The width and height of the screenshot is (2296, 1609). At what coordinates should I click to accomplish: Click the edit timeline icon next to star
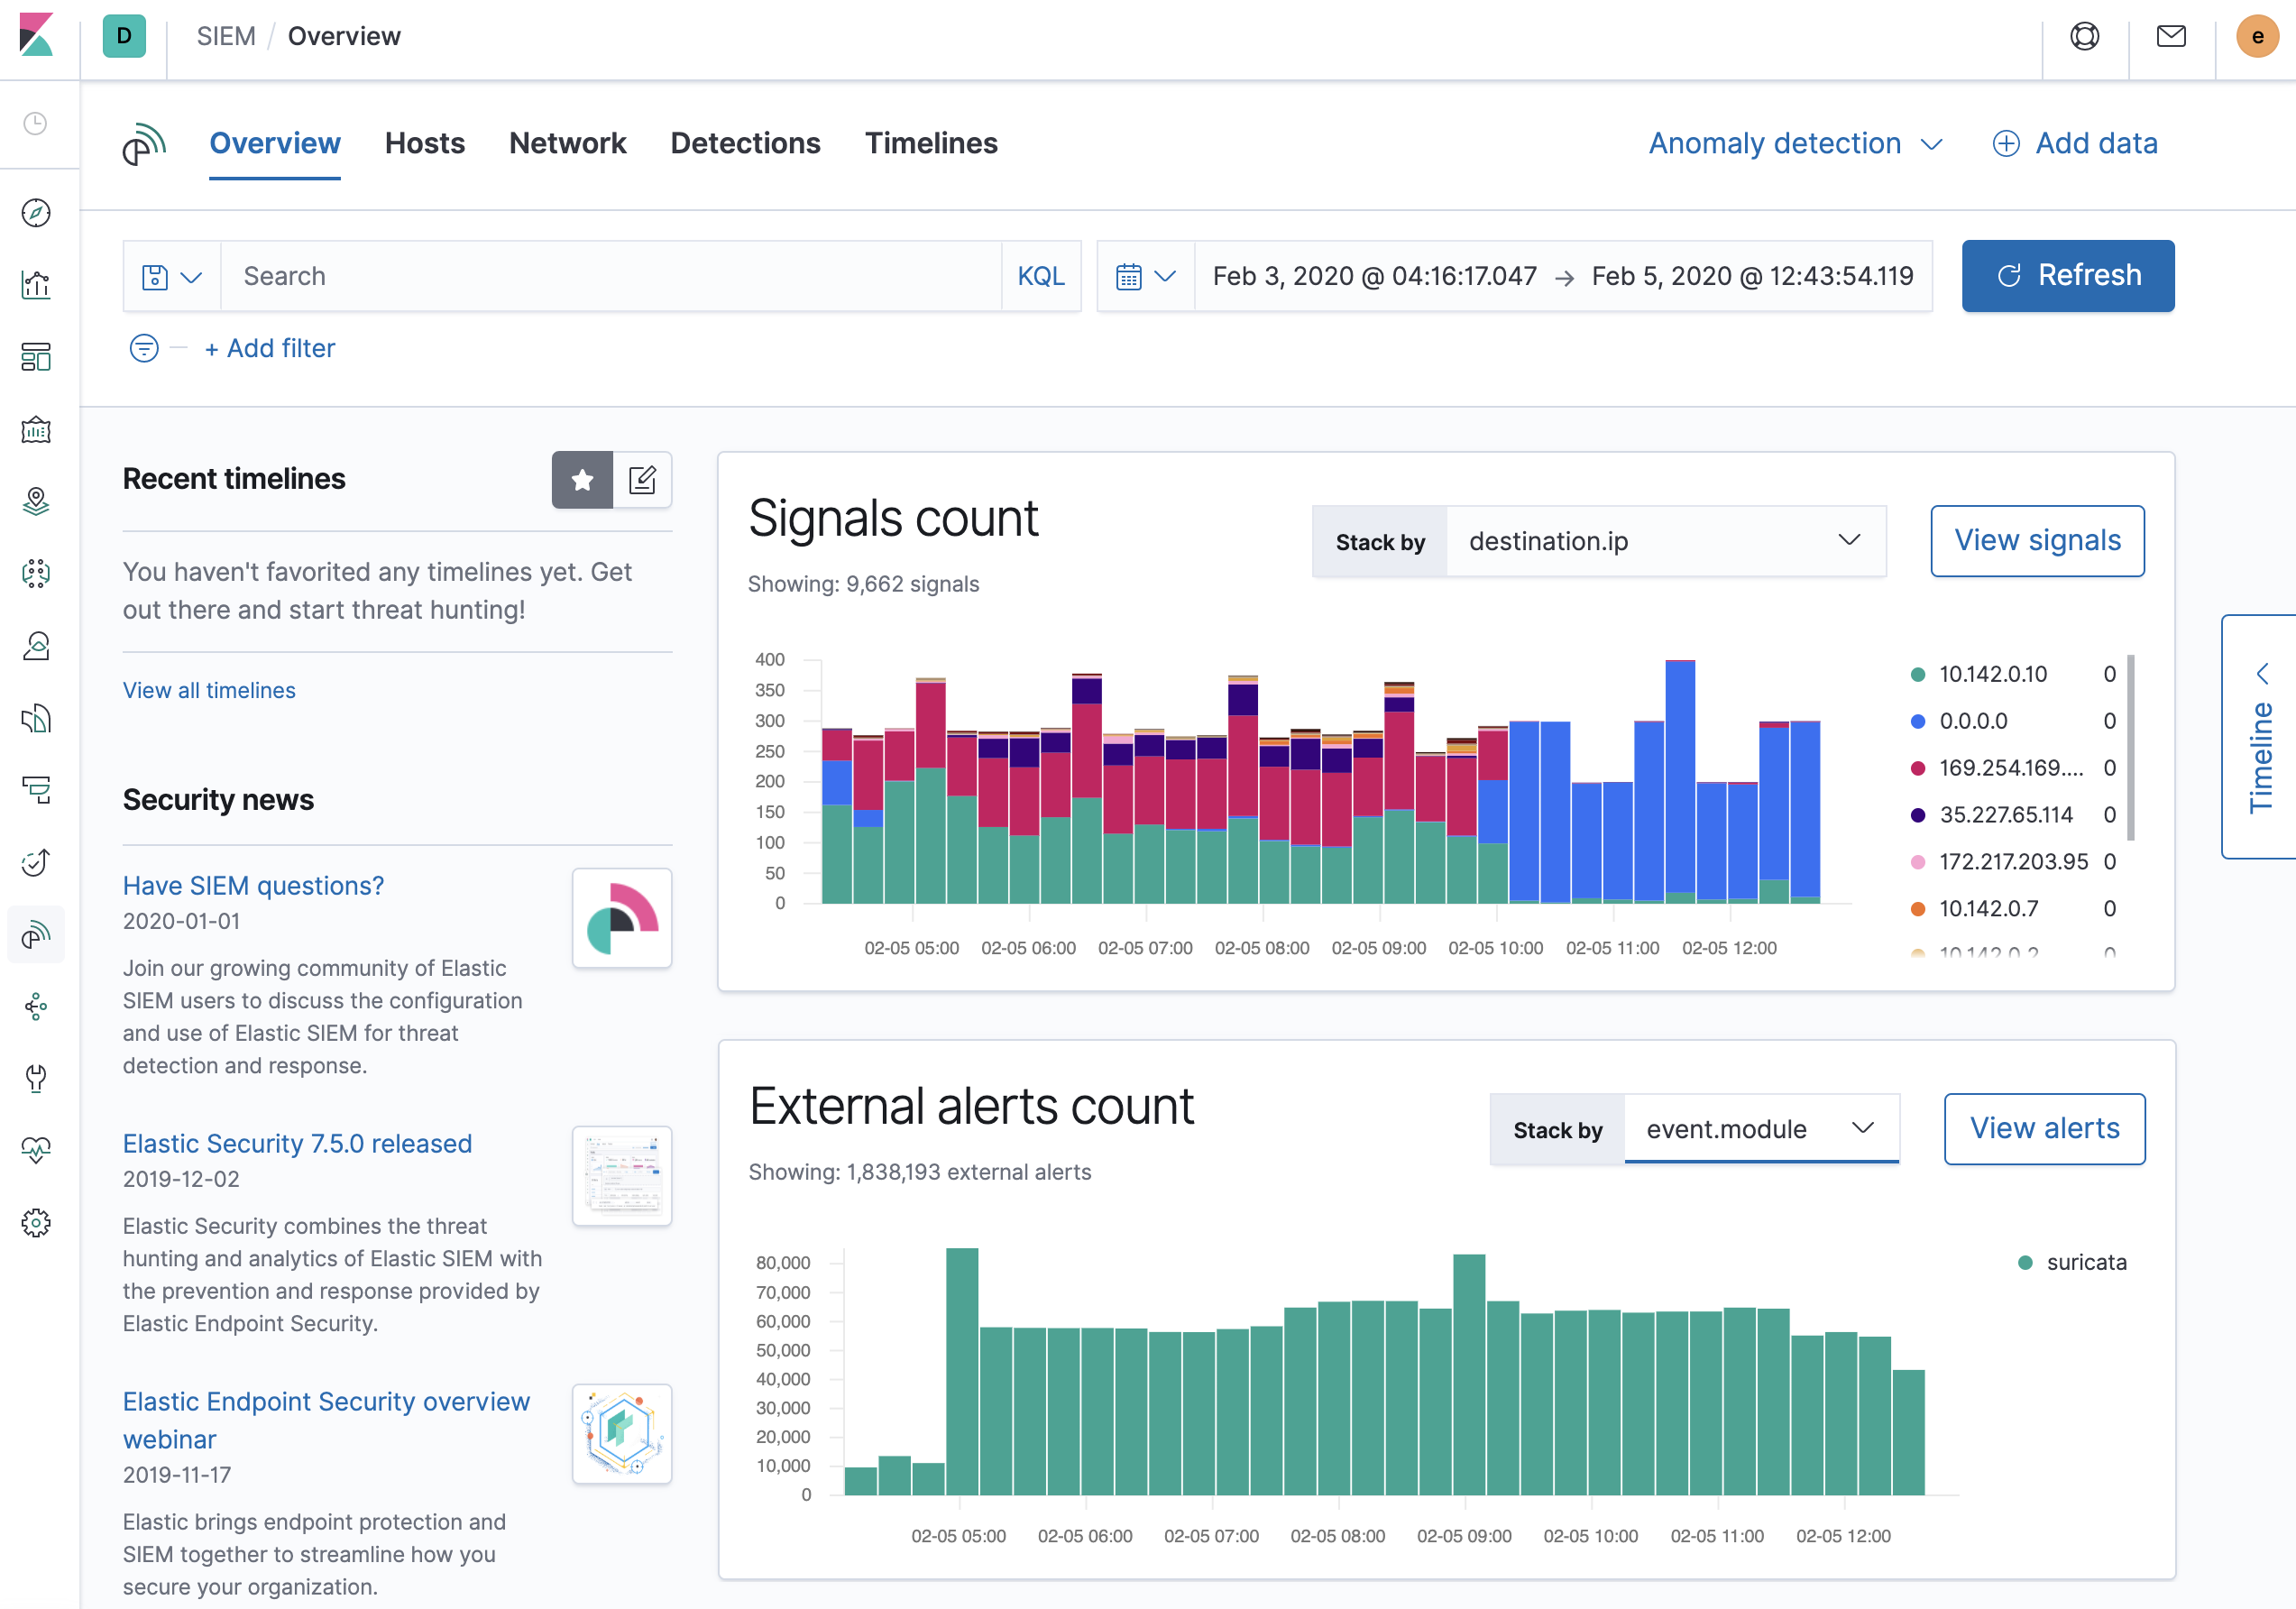coord(642,480)
